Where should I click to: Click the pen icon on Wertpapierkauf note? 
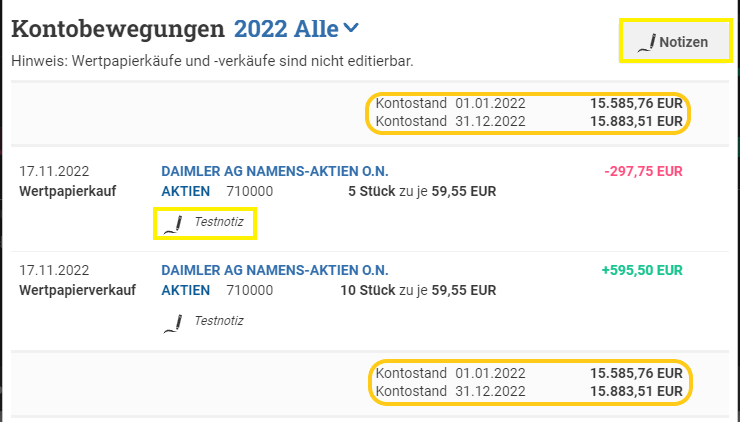click(173, 224)
